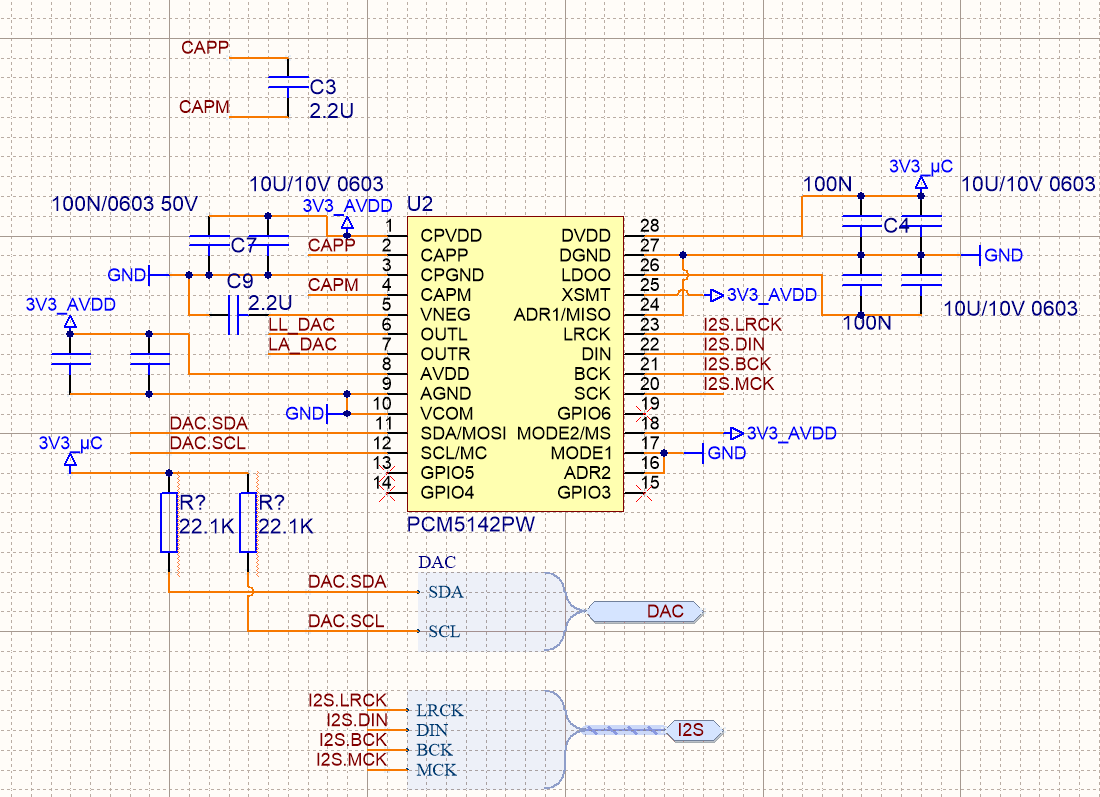The height and width of the screenshot is (797, 1100).
Task: Click 10U/10V 0603 text above C7
Action: (x=316, y=185)
